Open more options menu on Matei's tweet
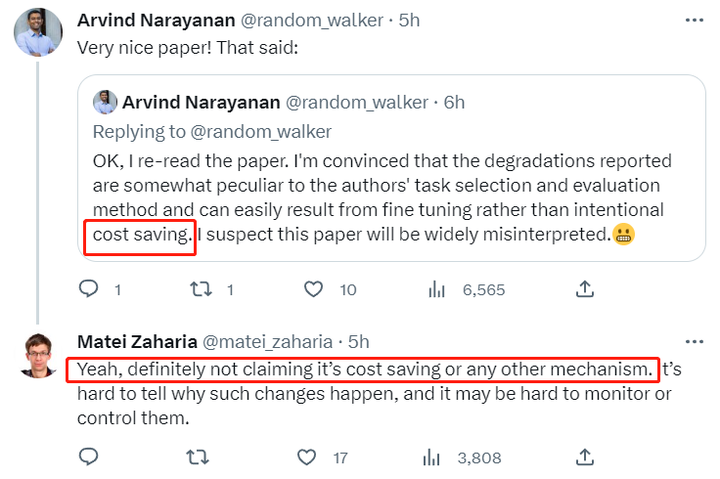 click(694, 342)
